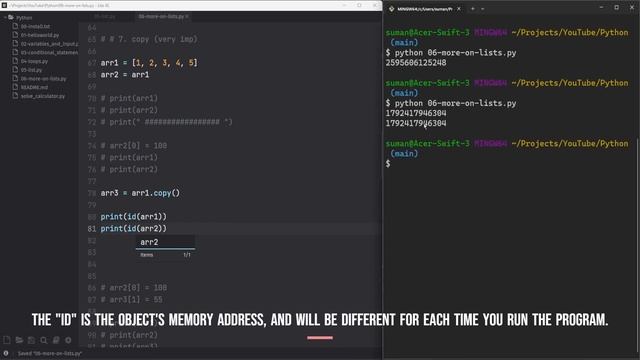Close the terminal window
Viewport: 640px width, 360px height.
[x=631, y=7]
